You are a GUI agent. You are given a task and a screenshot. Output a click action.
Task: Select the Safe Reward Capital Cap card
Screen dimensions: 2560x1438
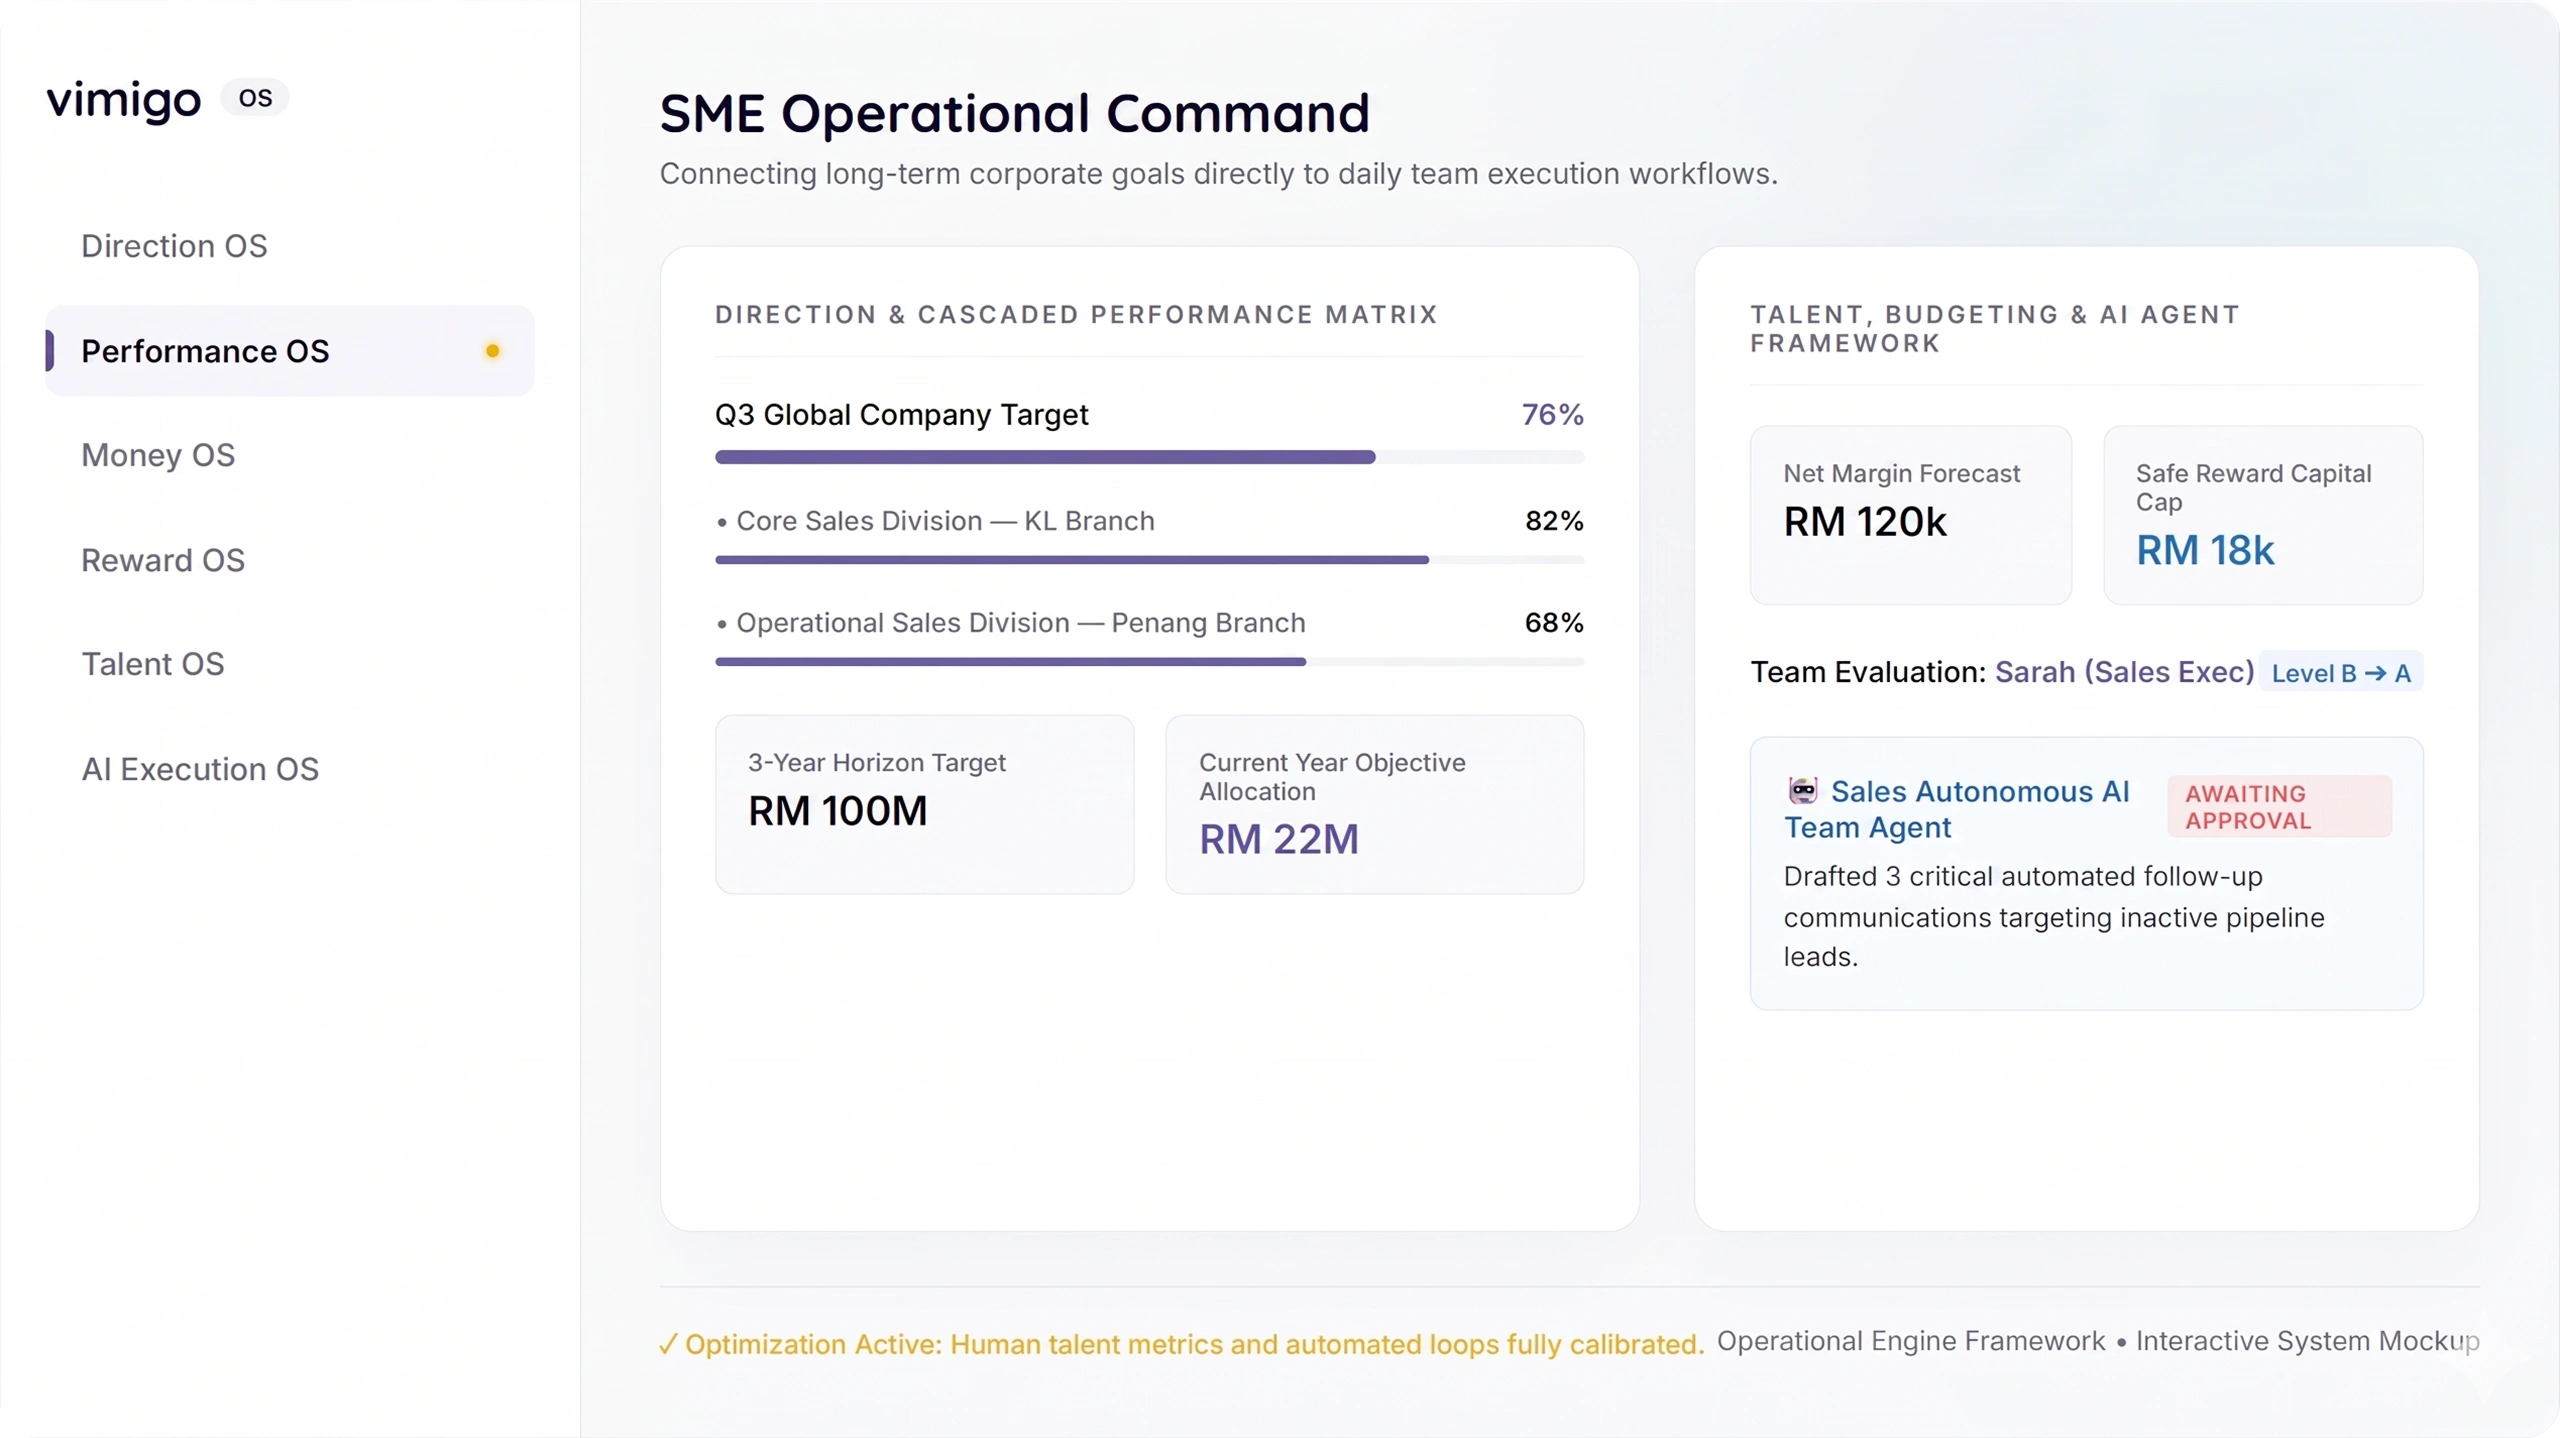2263,515
